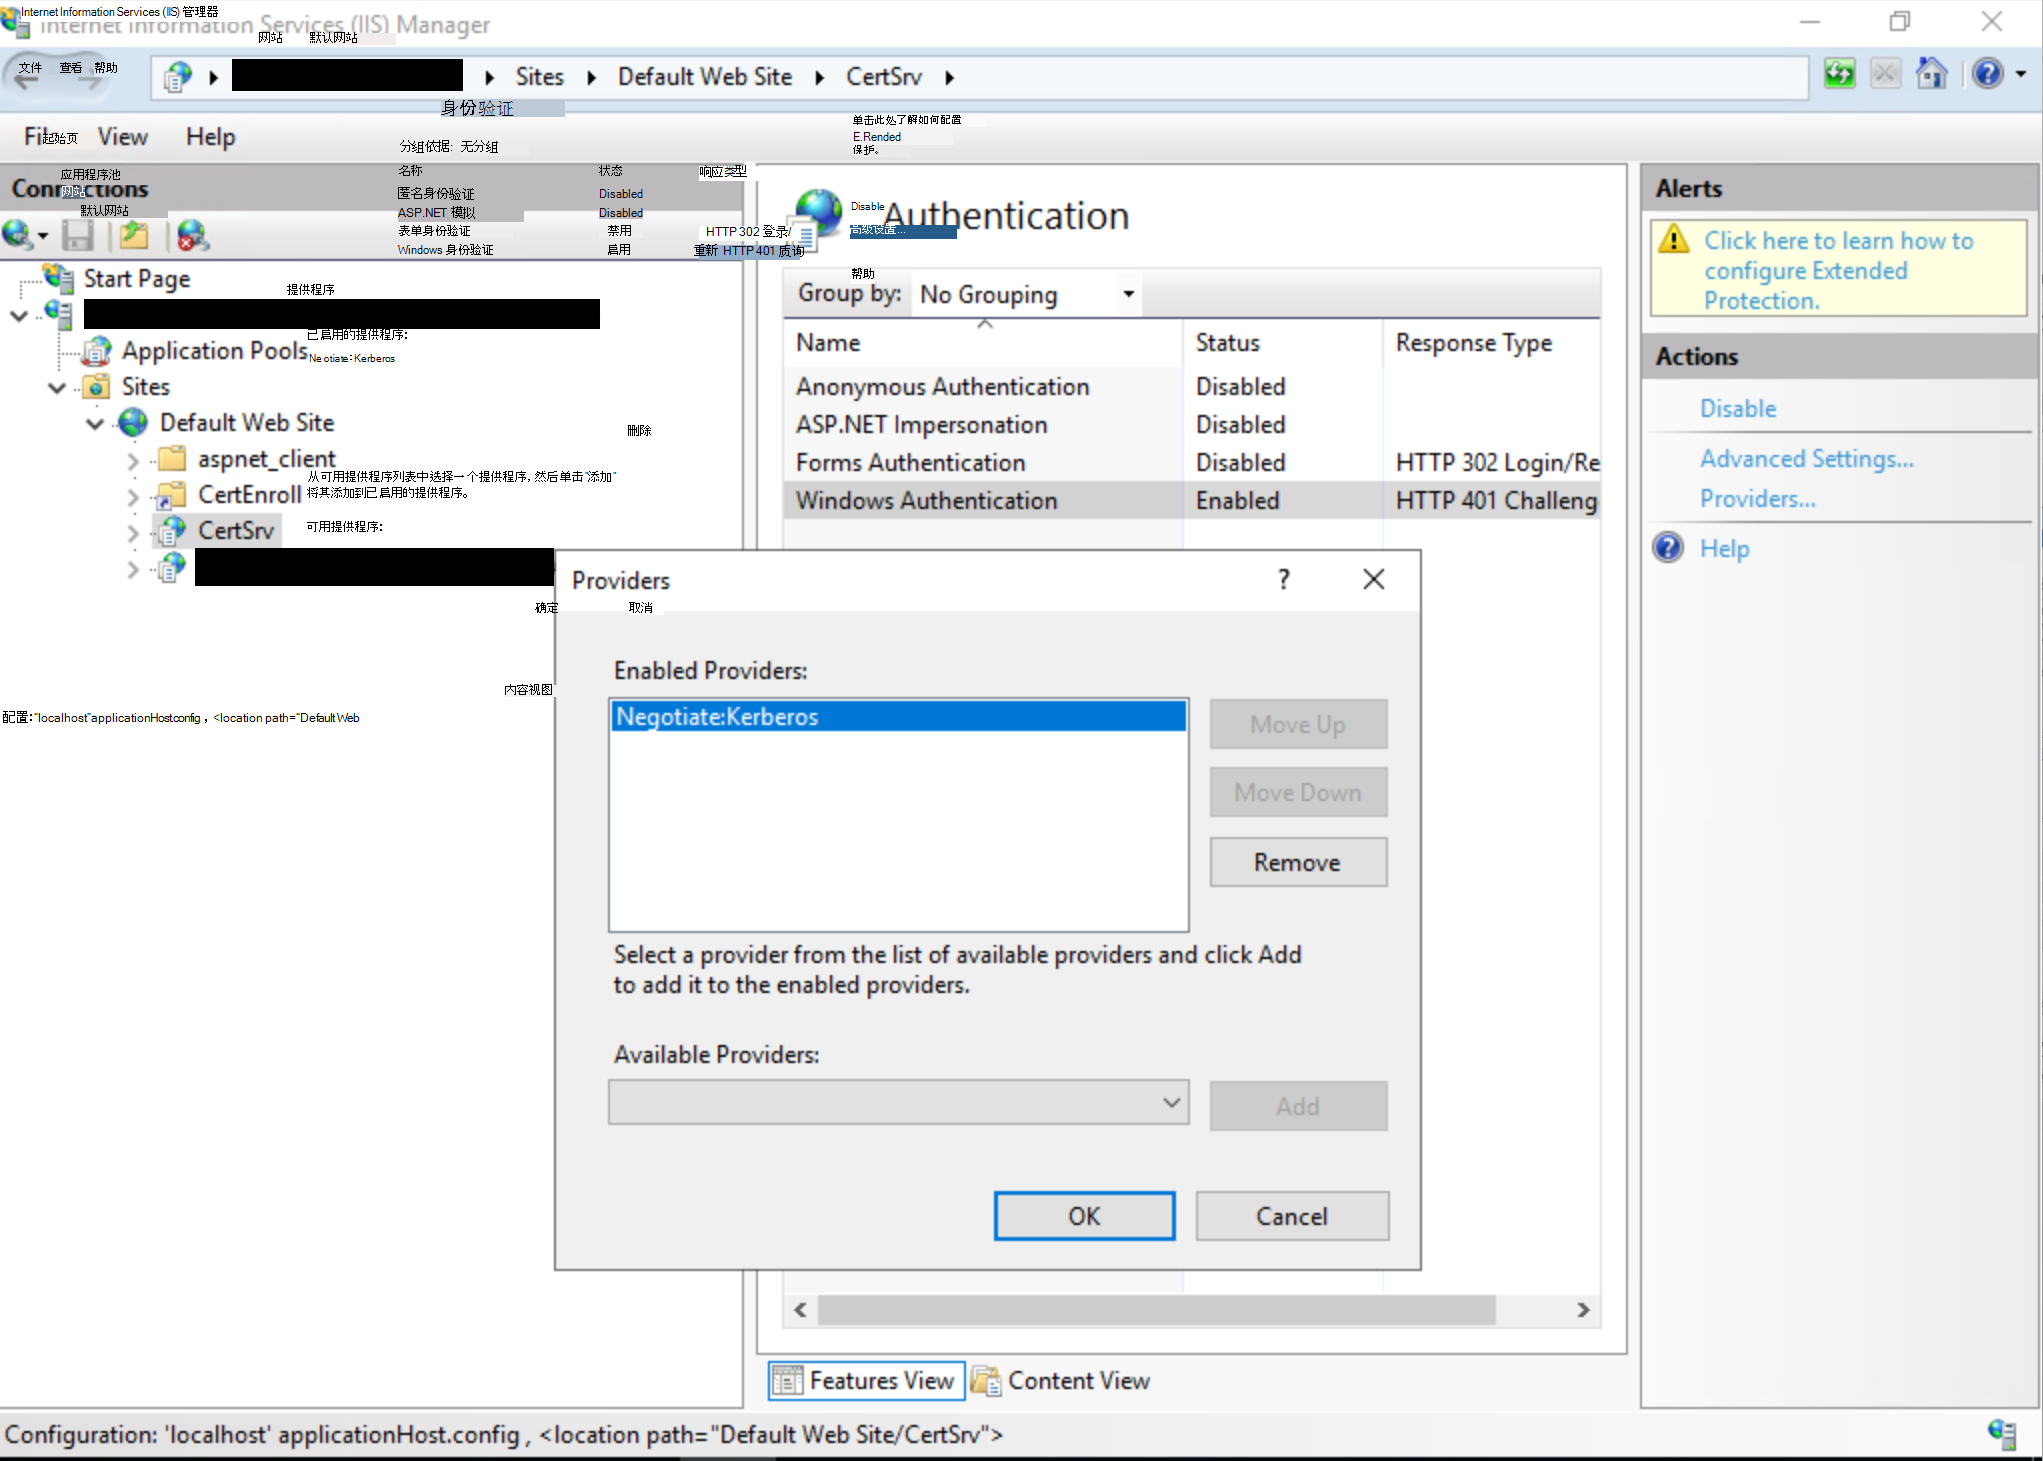Open the Help question mark icon top right

click(x=1988, y=74)
